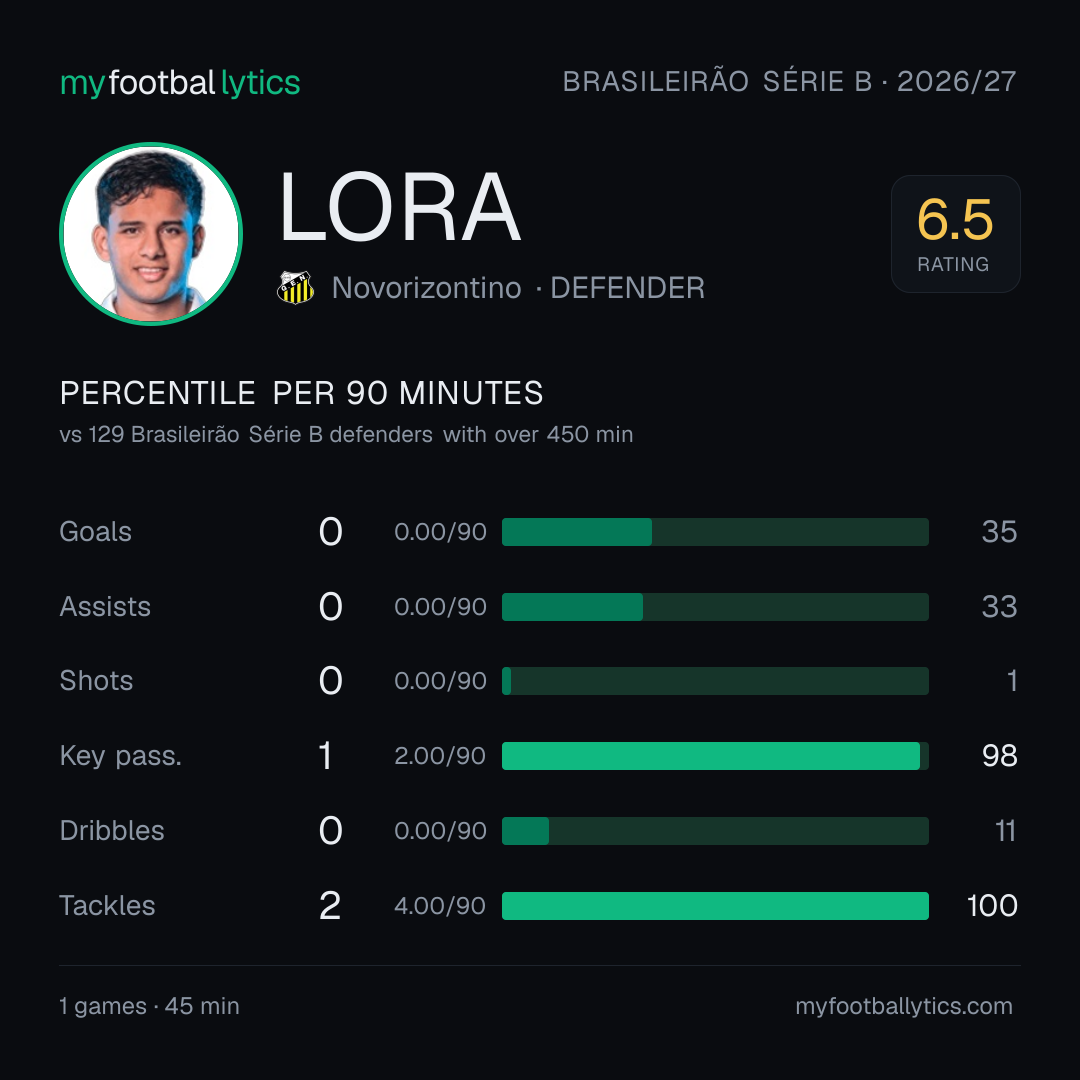This screenshot has width=1080, height=1080.
Task: Click the Assists percentile bar
Action: [715, 607]
